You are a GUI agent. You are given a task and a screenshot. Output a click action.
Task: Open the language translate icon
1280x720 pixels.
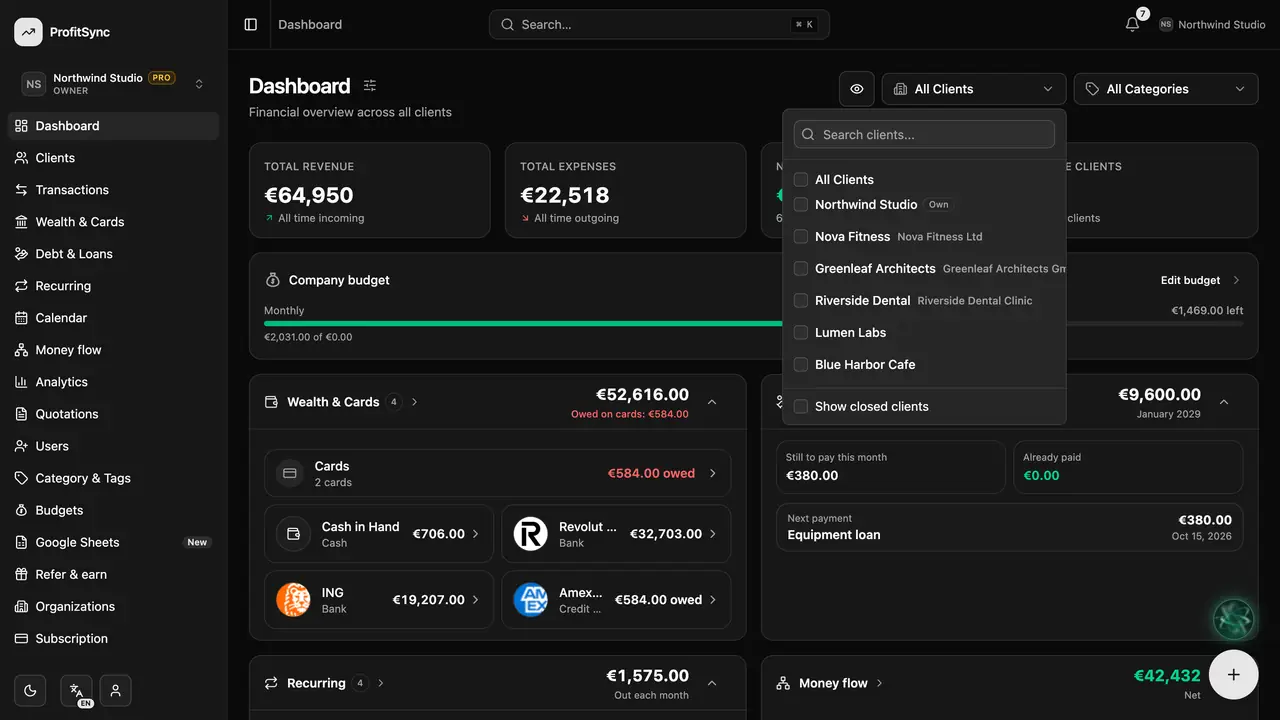tap(76, 690)
